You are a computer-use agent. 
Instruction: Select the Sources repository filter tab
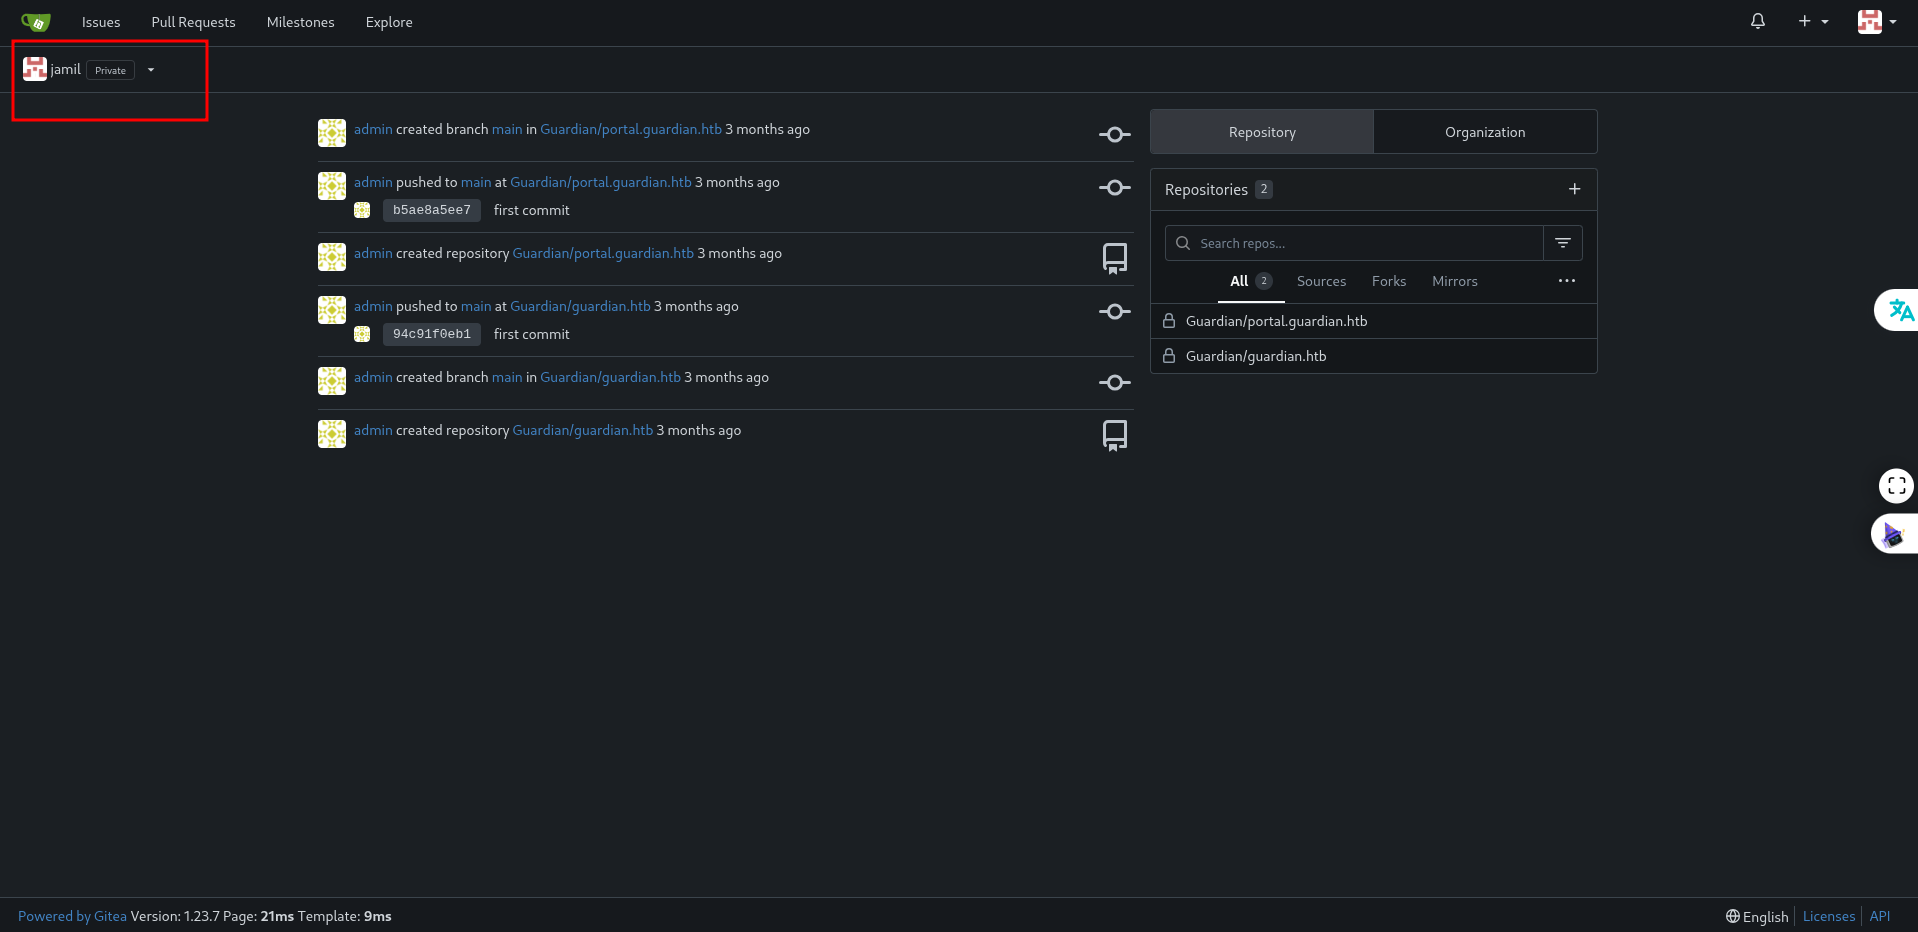pyautogui.click(x=1320, y=281)
